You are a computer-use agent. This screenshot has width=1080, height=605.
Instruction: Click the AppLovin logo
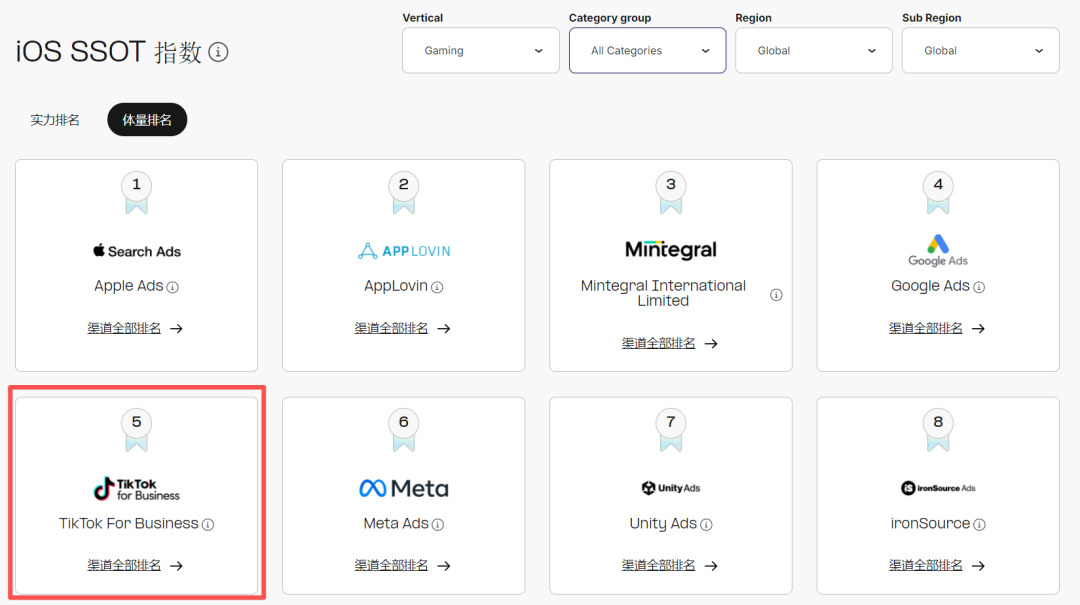tap(404, 251)
